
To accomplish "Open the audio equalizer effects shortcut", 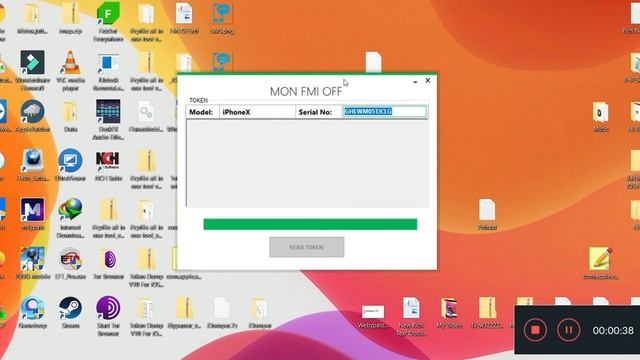I will click(108, 119).
